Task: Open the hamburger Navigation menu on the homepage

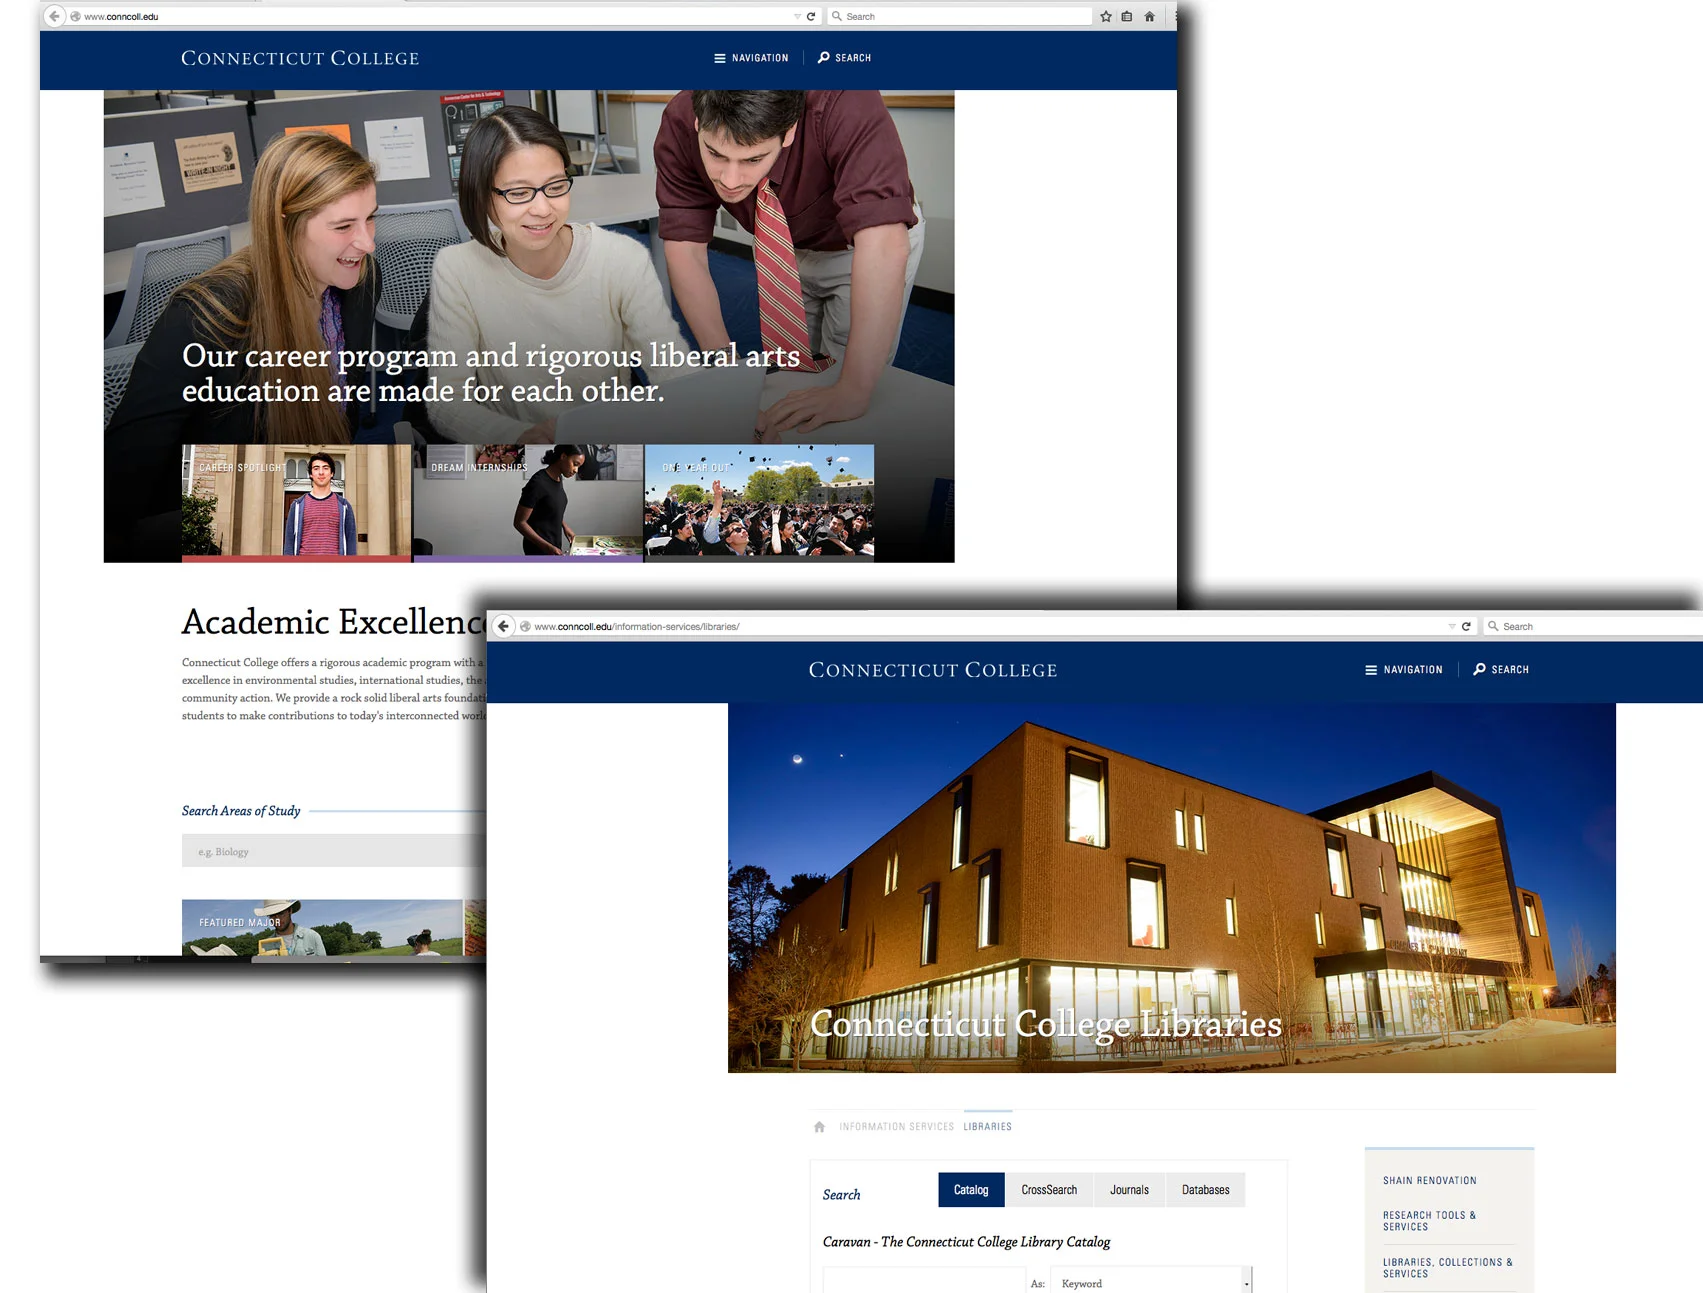Action: pos(751,58)
